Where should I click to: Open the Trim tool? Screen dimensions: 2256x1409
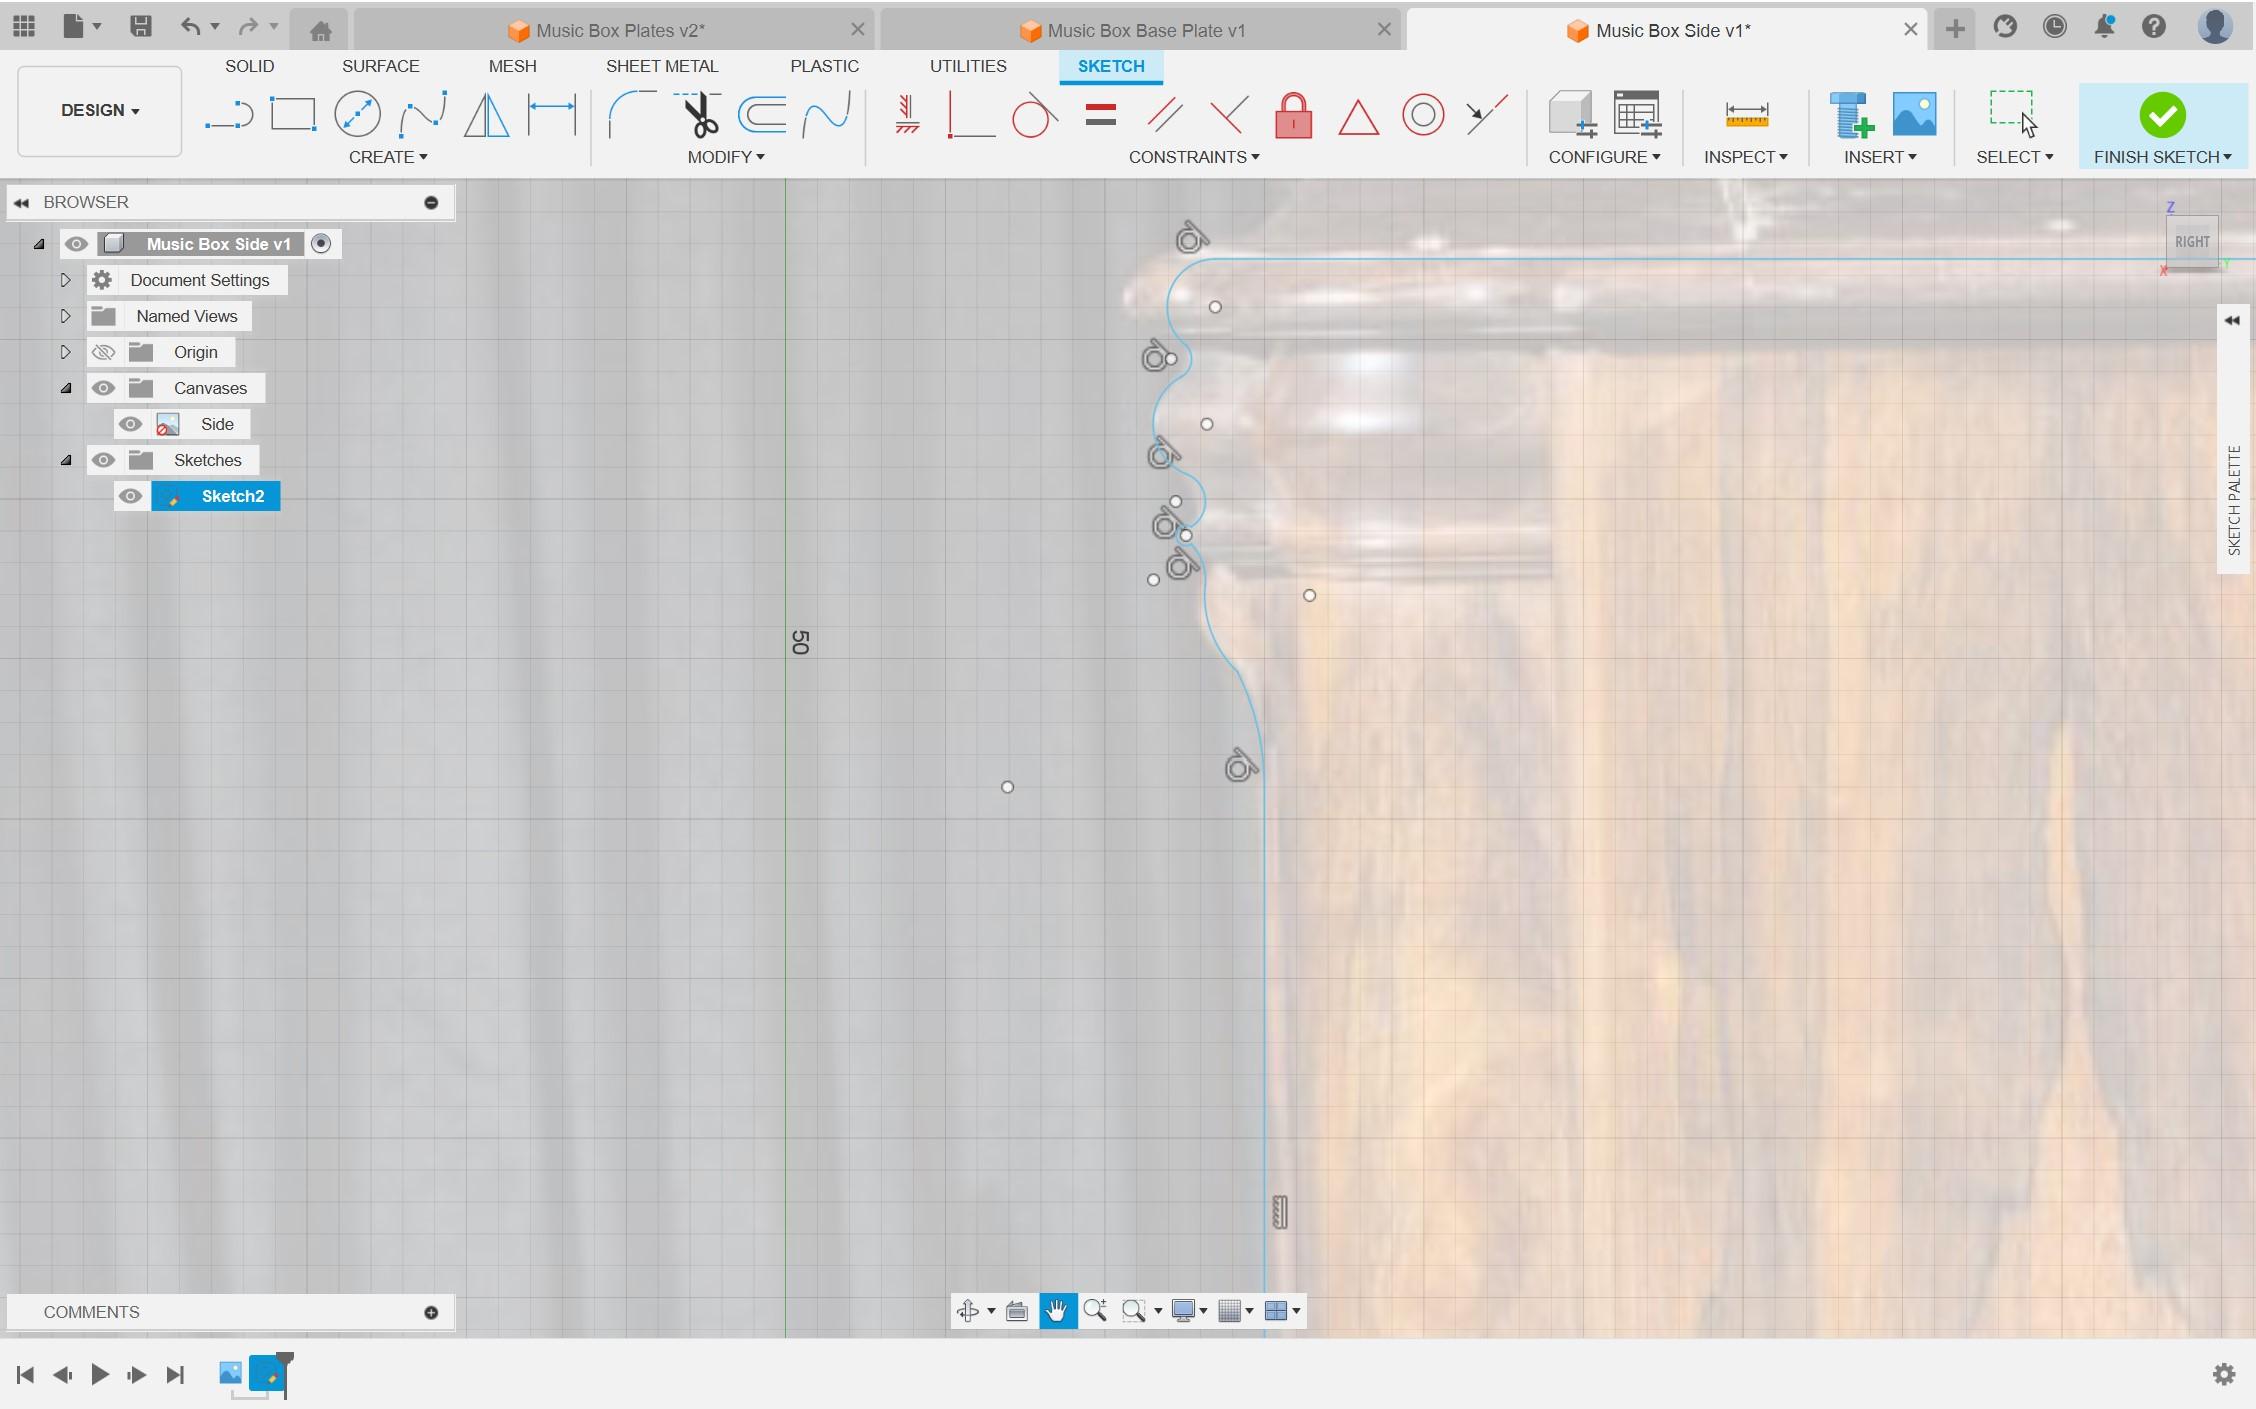[699, 113]
